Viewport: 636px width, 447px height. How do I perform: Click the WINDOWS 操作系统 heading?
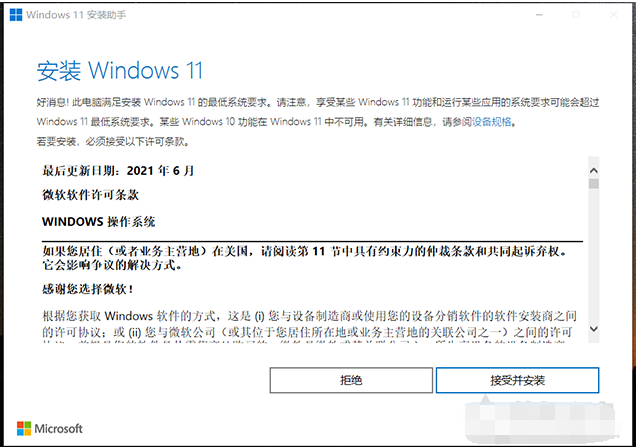pos(99,221)
